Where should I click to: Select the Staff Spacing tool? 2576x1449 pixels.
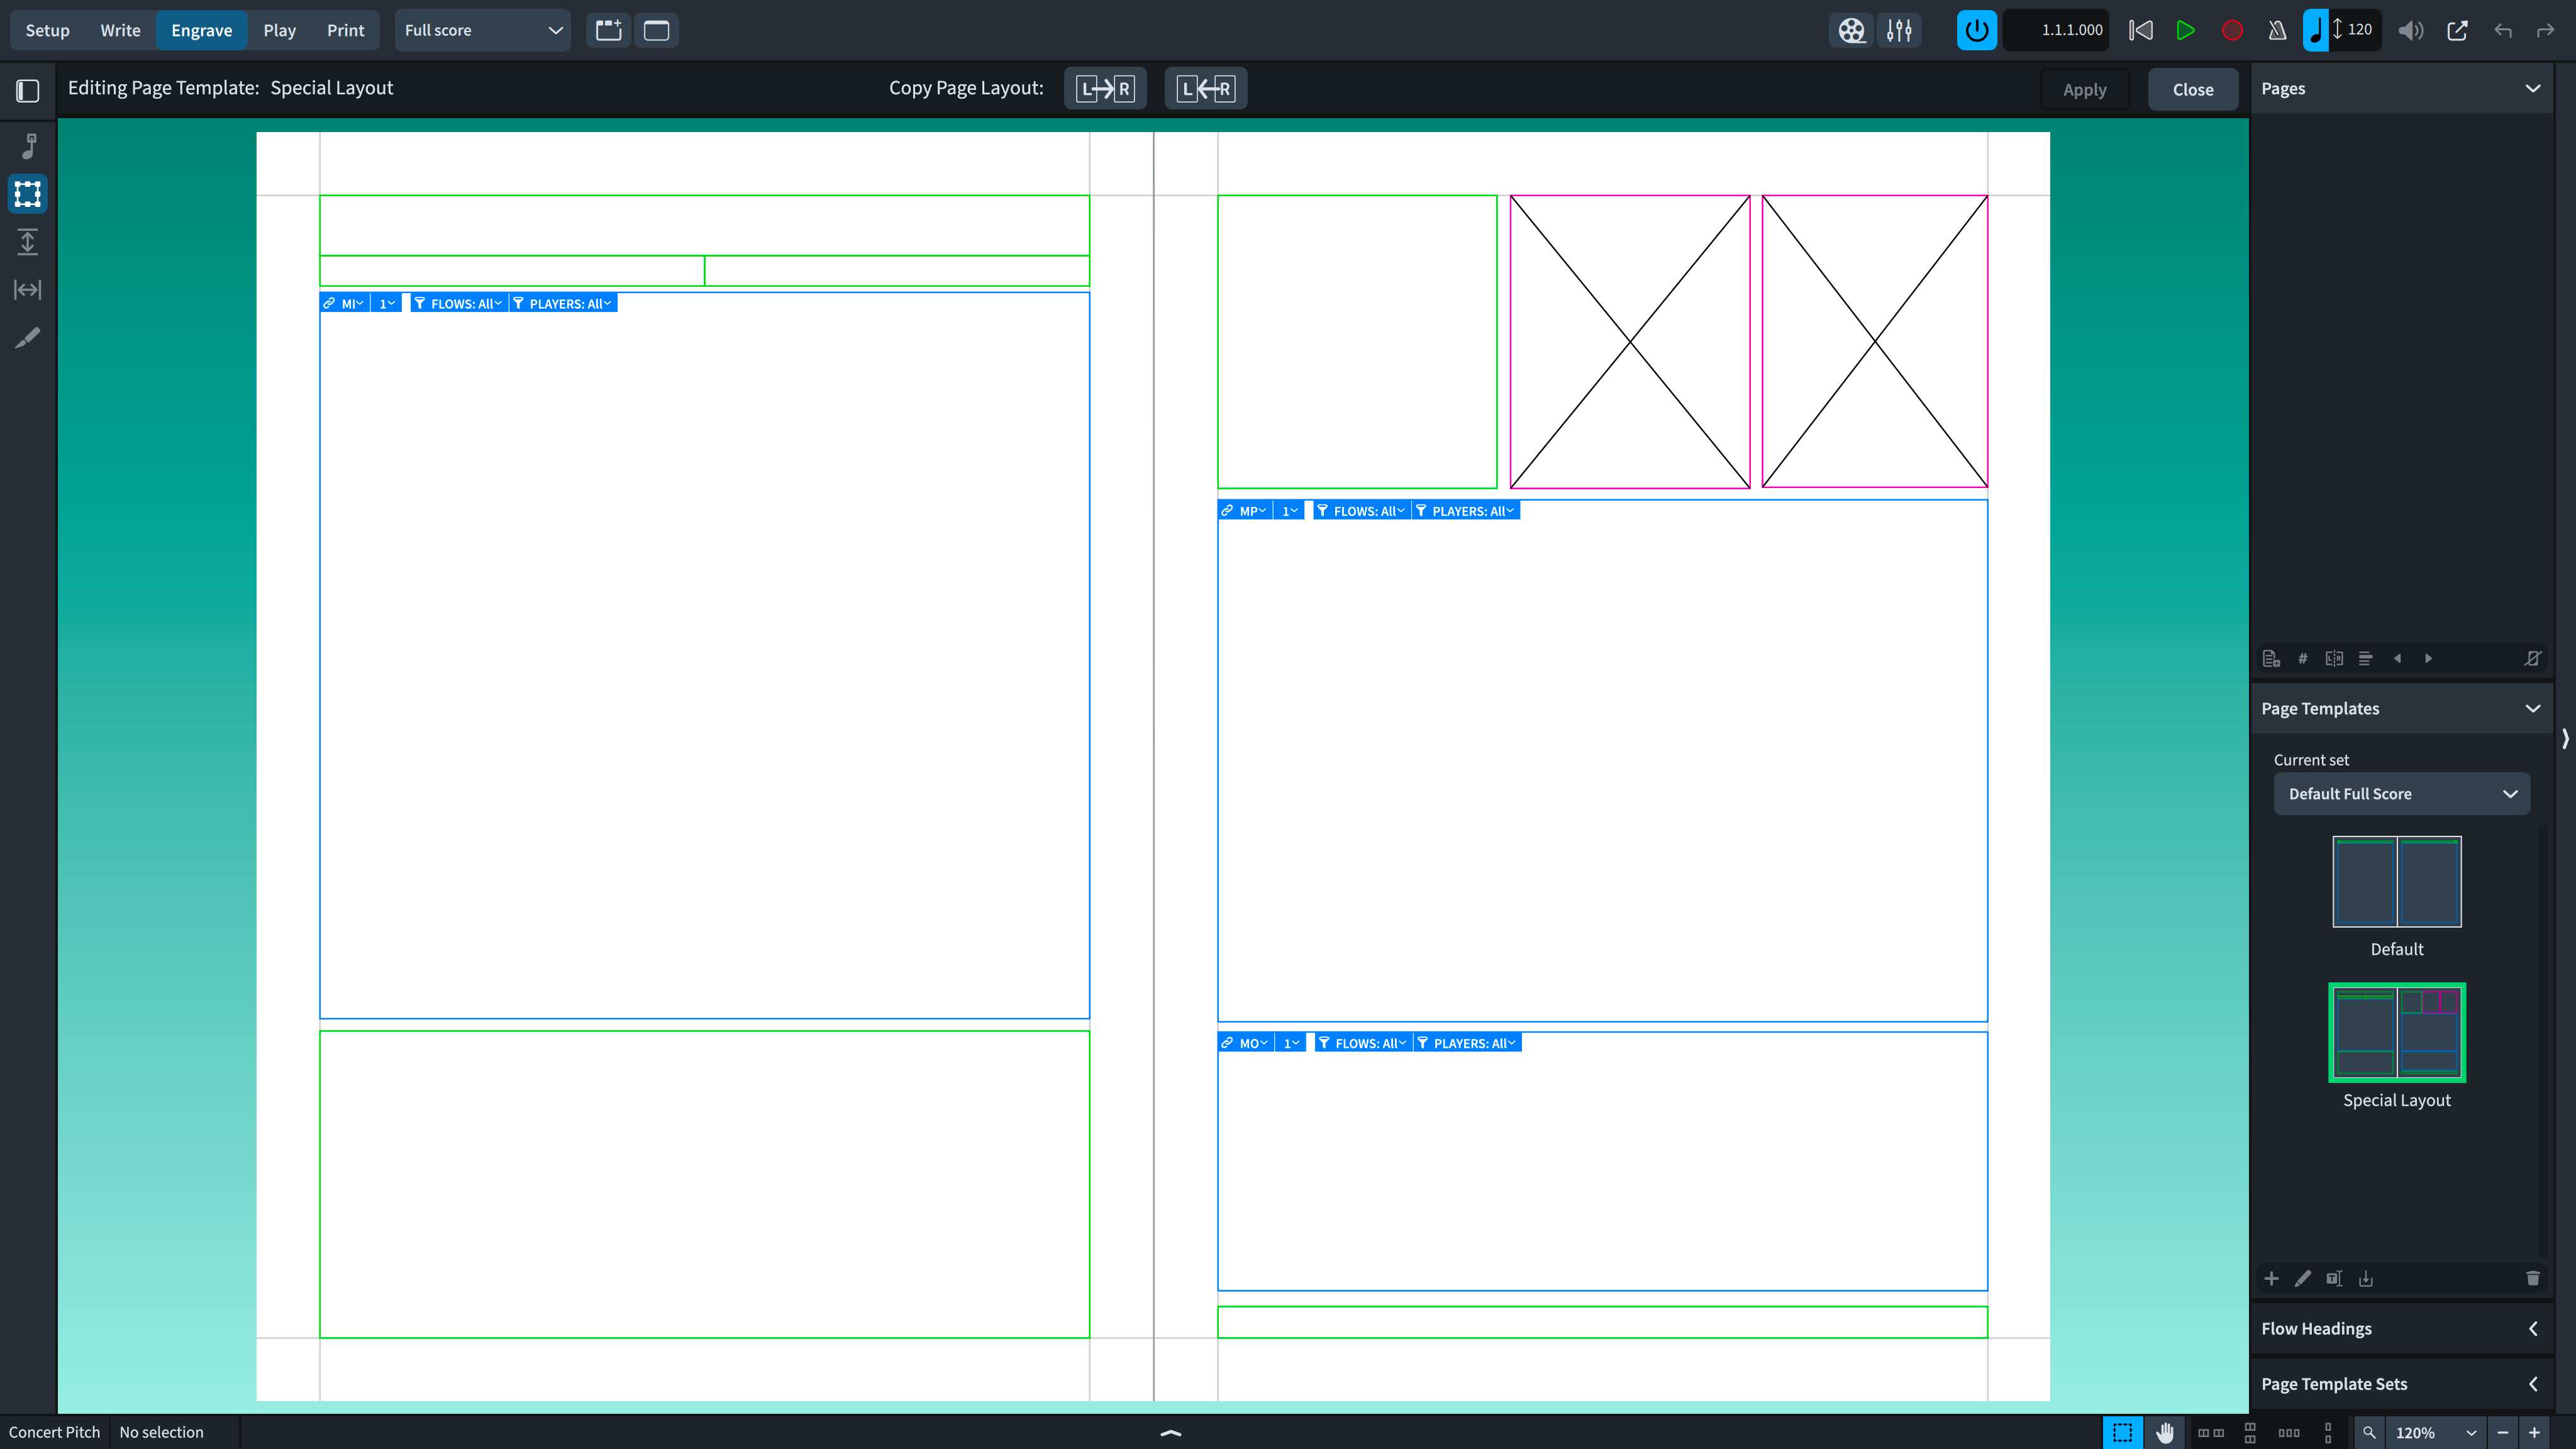28,242
